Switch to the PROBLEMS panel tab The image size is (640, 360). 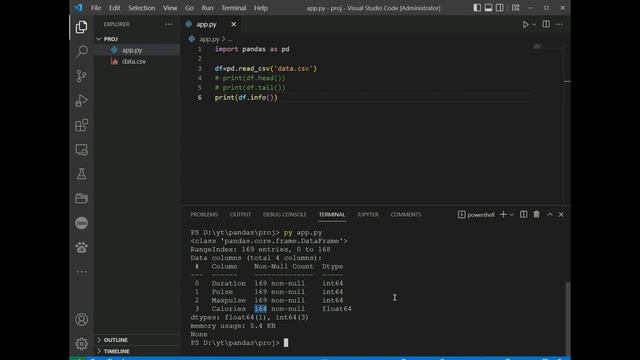coord(204,214)
